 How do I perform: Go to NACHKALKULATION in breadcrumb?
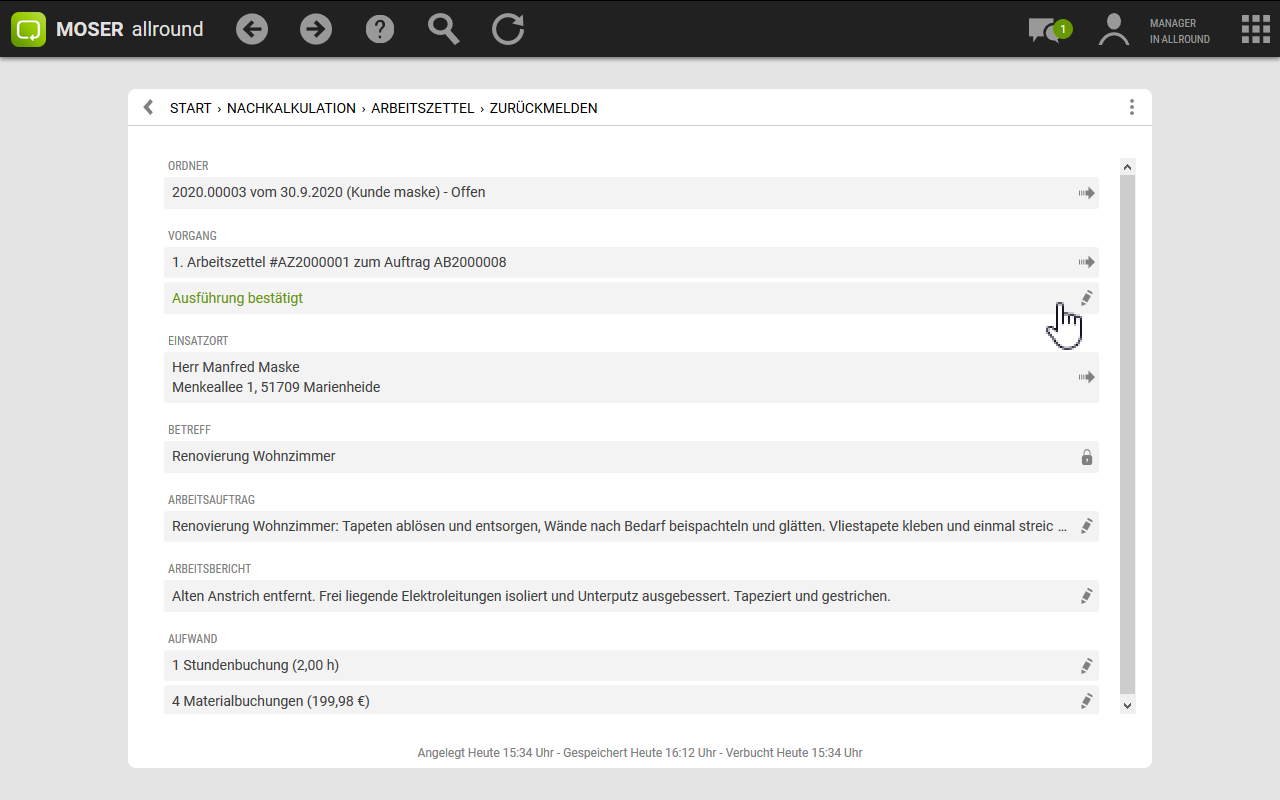pyautogui.click(x=291, y=108)
